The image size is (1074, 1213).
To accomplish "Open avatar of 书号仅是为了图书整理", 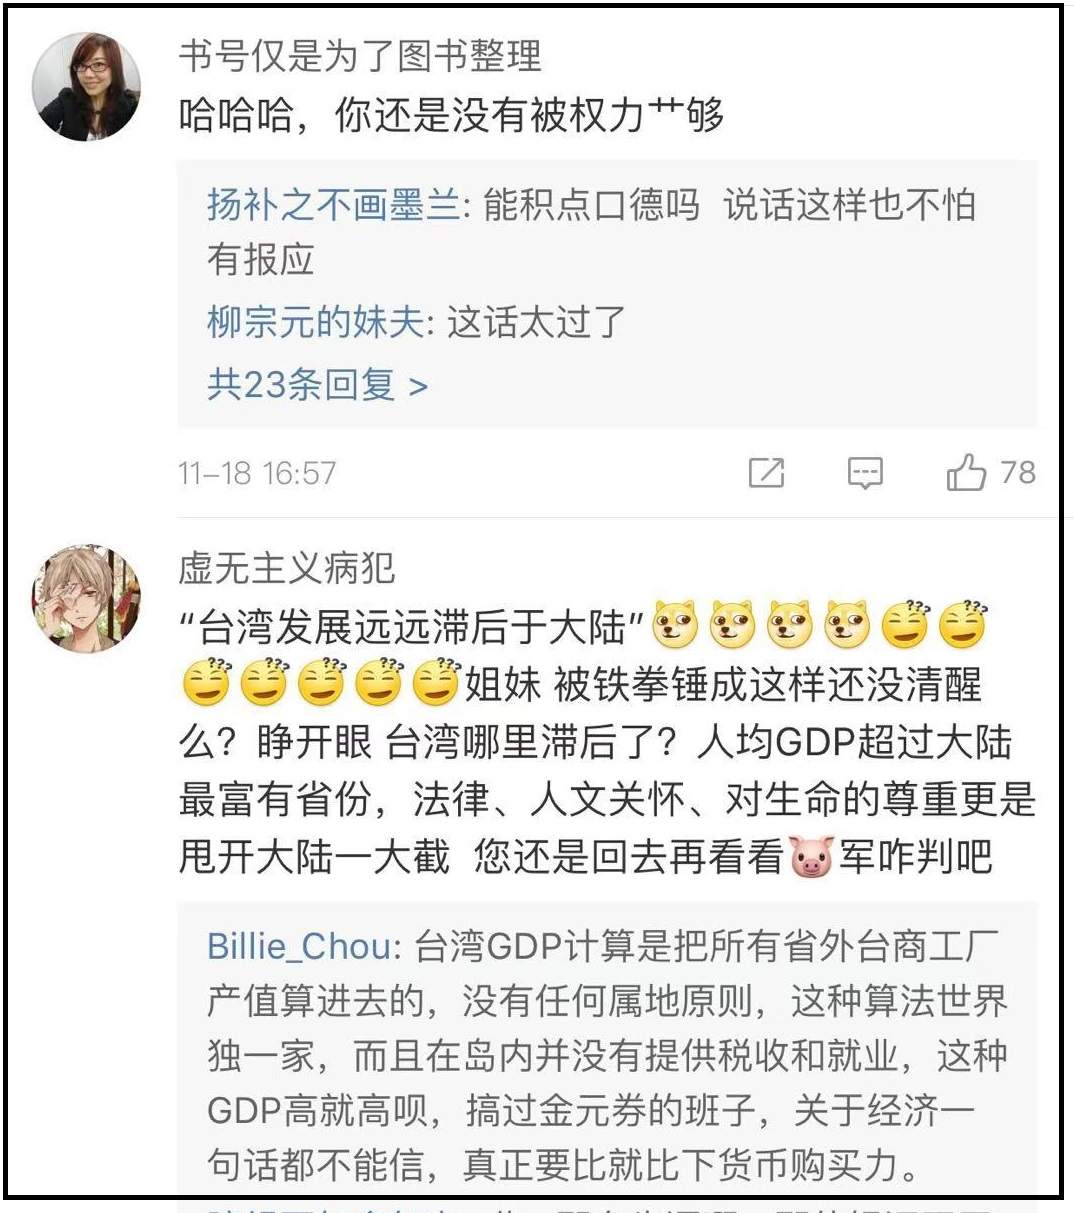I will 86,87.
